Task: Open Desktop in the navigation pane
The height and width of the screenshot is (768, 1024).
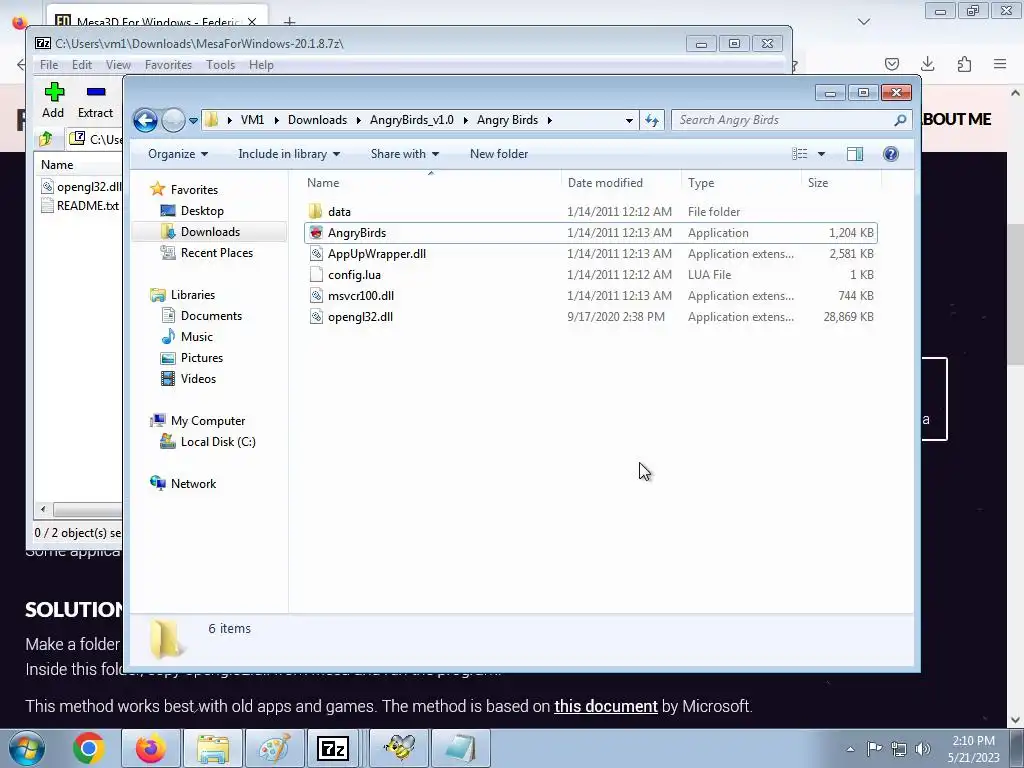Action: pyautogui.click(x=202, y=211)
